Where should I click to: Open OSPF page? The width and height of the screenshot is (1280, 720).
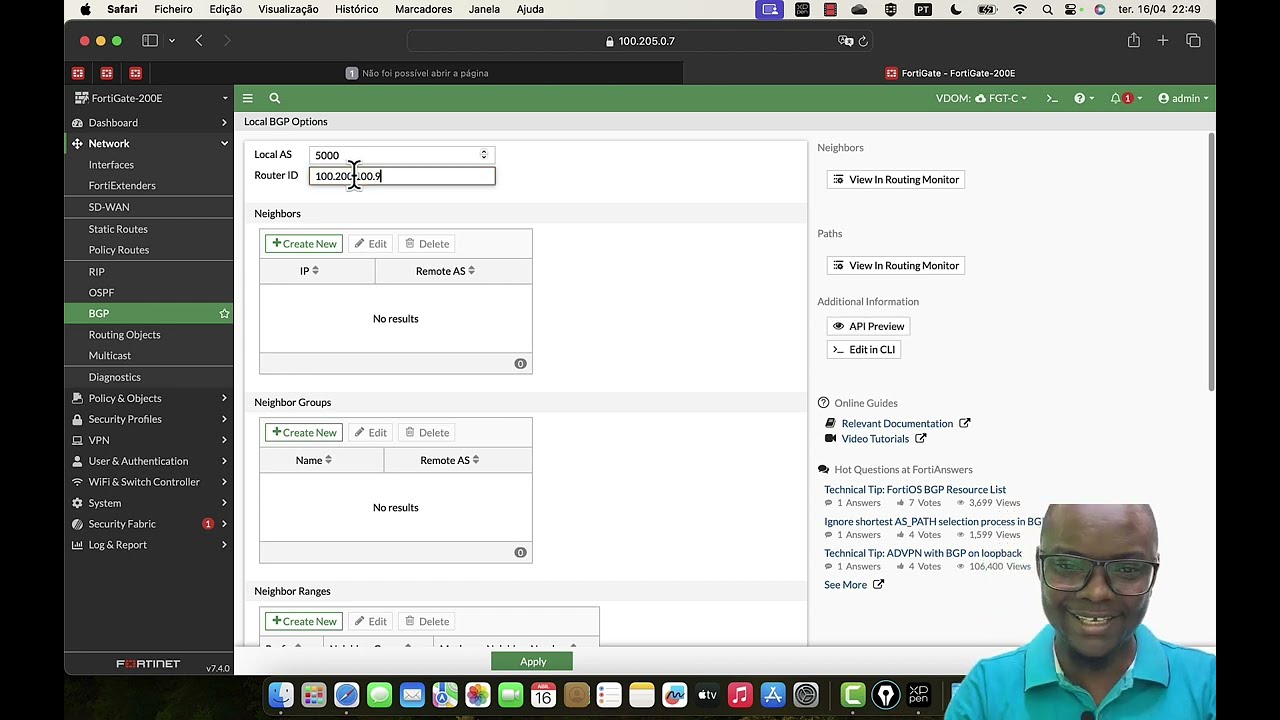point(101,292)
